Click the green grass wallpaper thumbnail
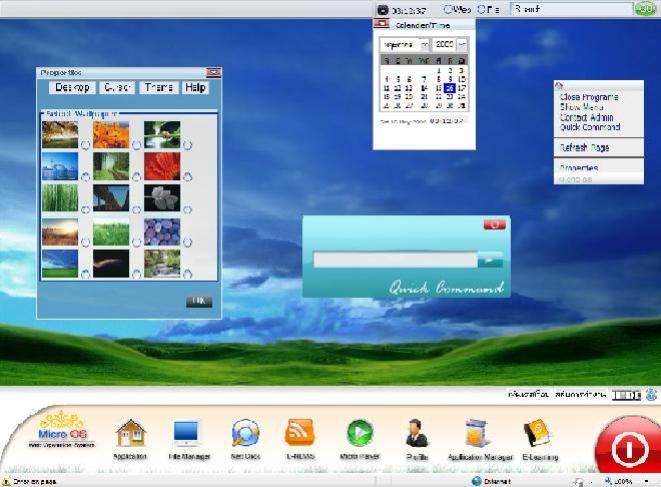The image size is (661, 487). tap(111, 231)
